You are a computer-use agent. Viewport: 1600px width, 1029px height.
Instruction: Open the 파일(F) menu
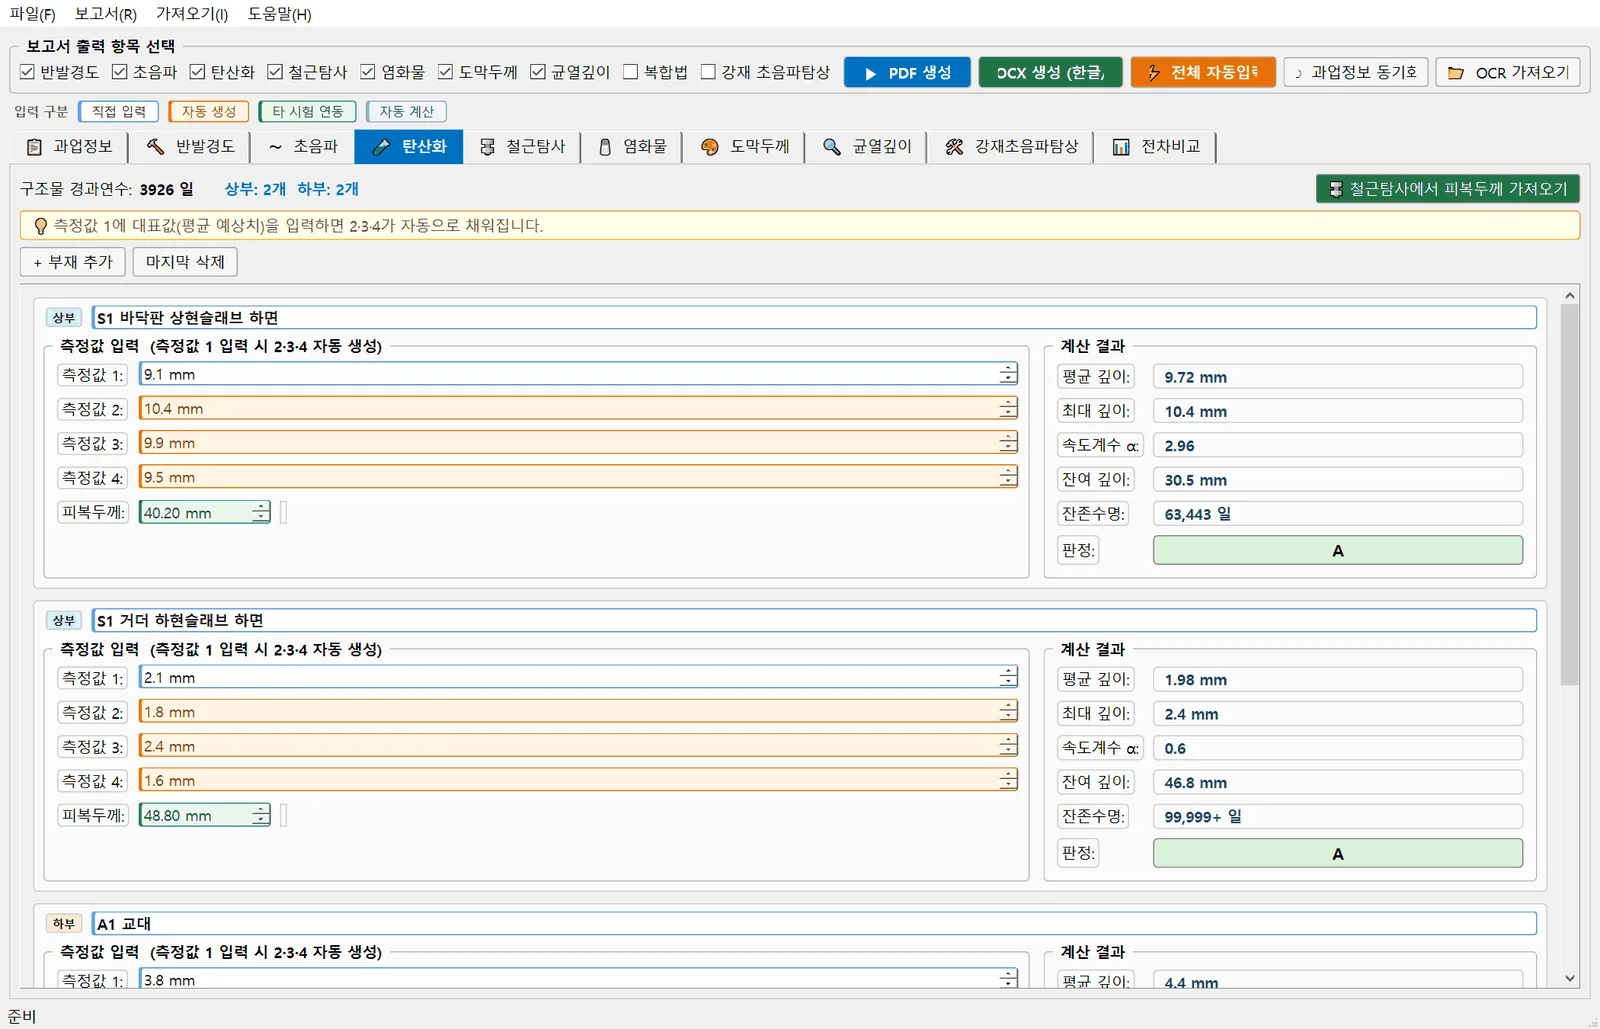pyautogui.click(x=32, y=14)
